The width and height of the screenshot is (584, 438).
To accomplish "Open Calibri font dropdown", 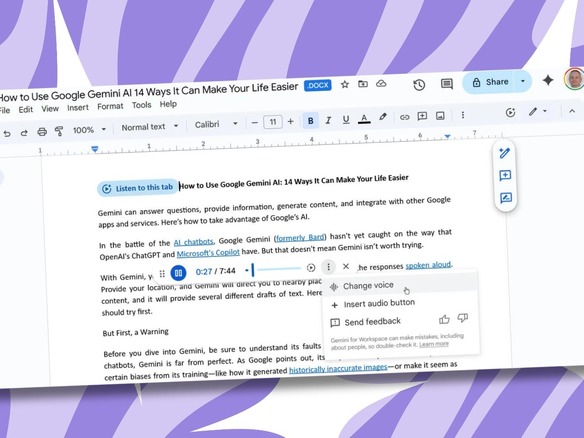I will pyautogui.click(x=216, y=124).
